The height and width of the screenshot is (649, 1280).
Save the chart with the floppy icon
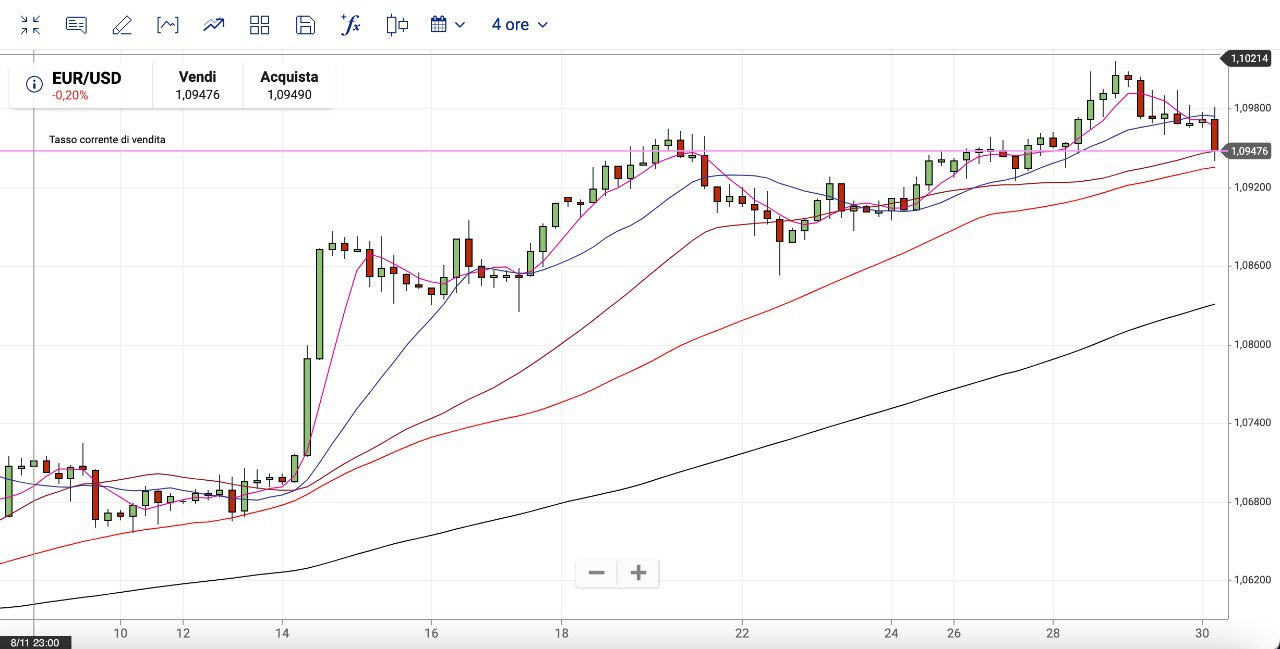point(306,25)
